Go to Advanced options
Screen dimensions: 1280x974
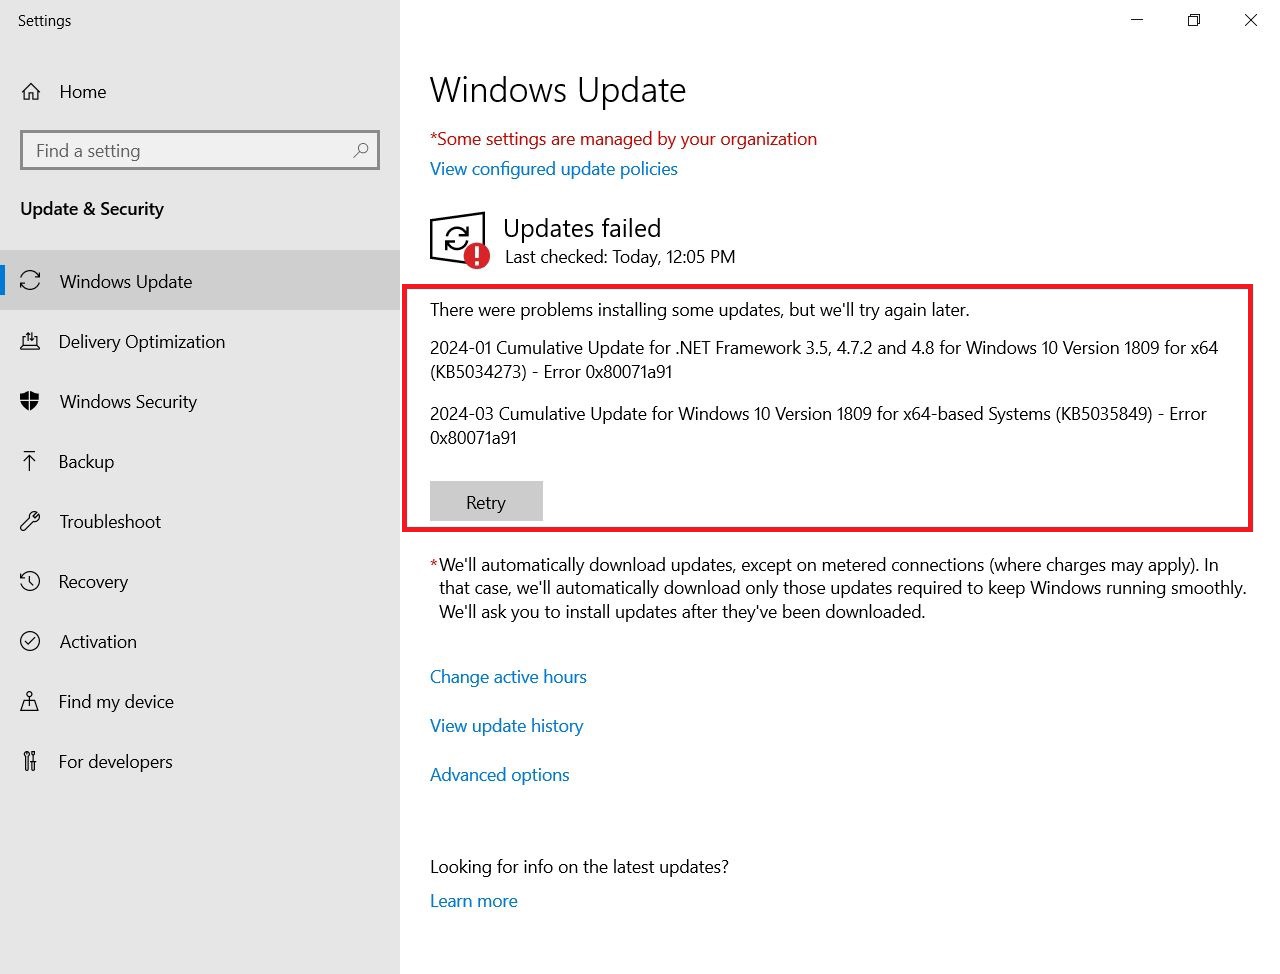[x=499, y=775]
